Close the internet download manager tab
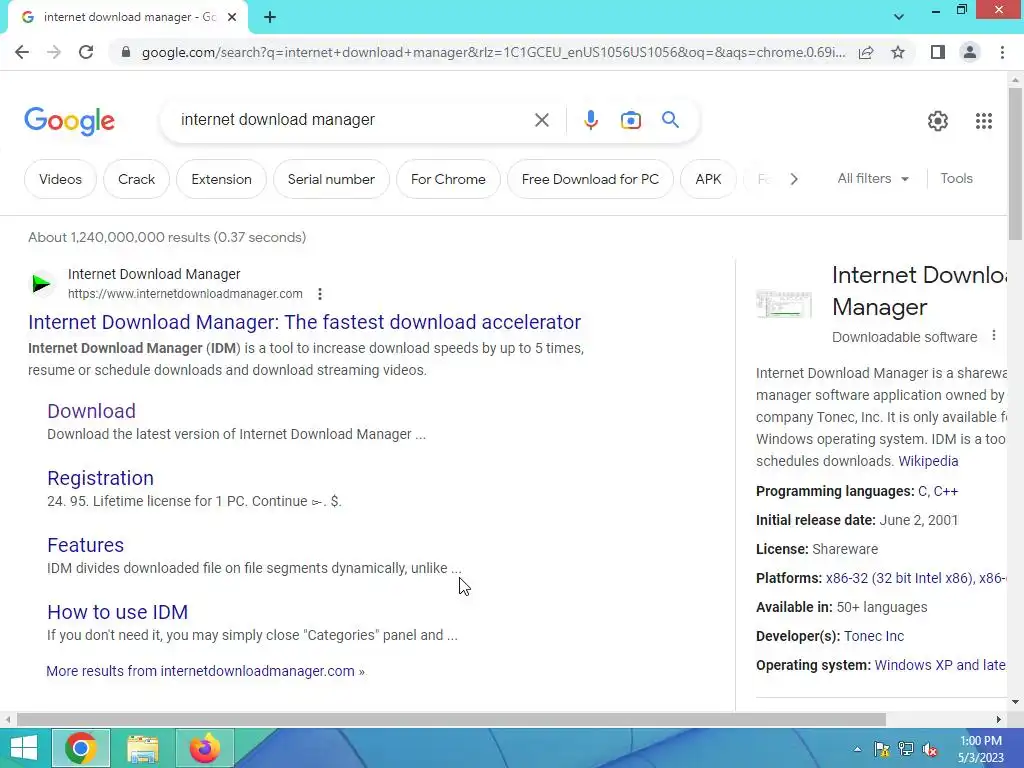The height and width of the screenshot is (768, 1024). [232, 17]
